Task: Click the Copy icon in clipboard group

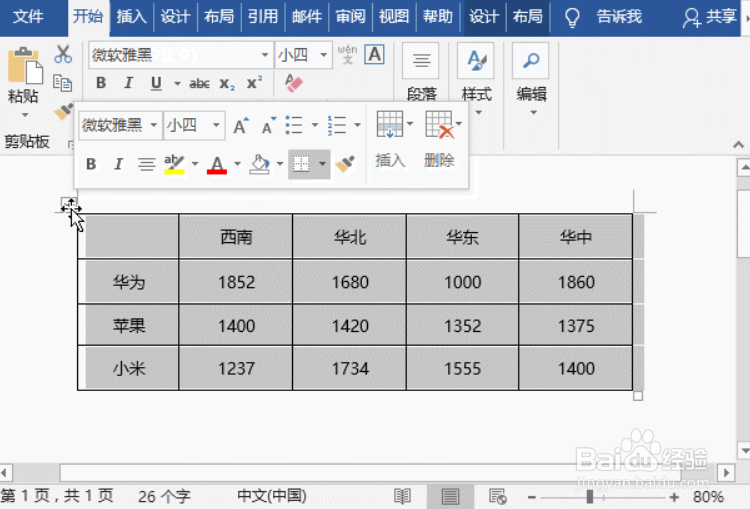Action: coord(63,83)
